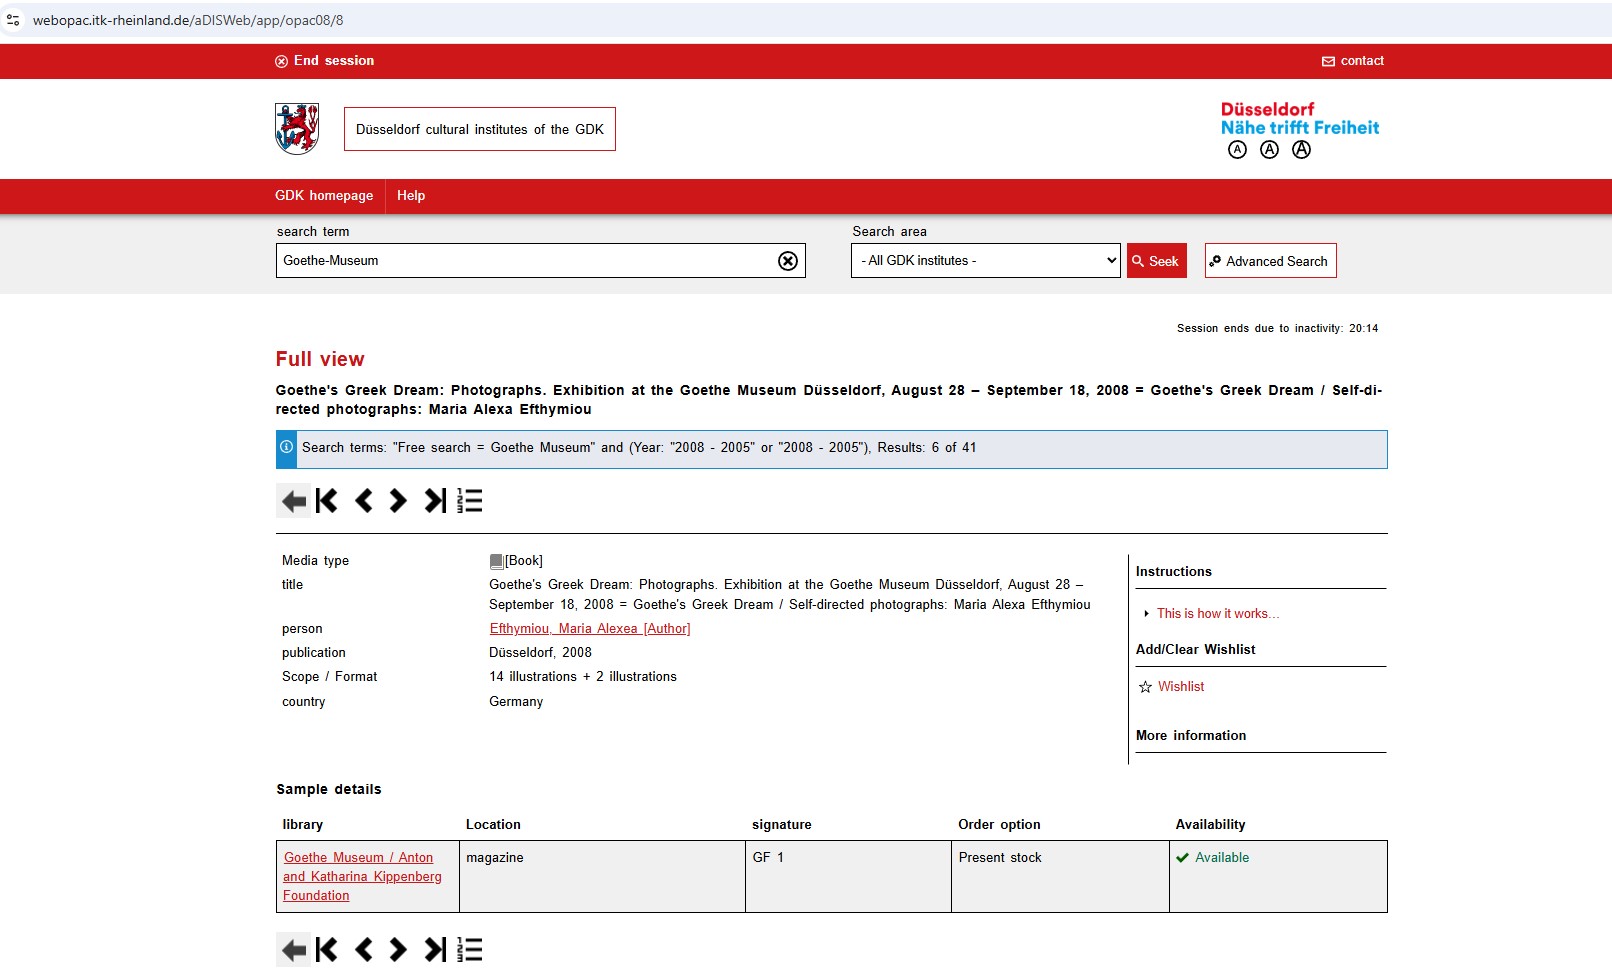Select the smallest font size A icon
This screenshot has height=968, width=1612.
tap(1238, 150)
